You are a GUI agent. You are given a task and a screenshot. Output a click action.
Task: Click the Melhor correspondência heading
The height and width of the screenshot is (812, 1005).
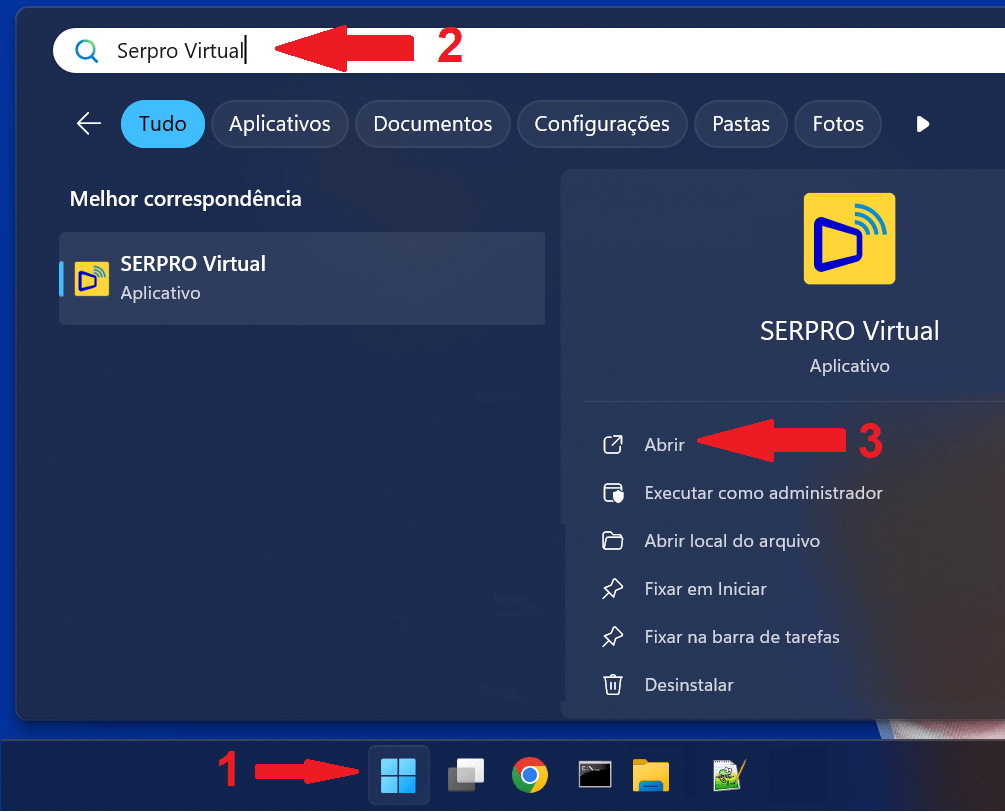(x=185, y=199)
